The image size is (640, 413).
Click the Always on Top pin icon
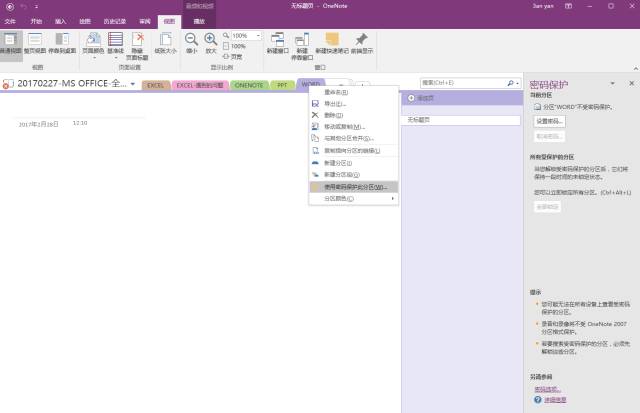click(361, 43)
